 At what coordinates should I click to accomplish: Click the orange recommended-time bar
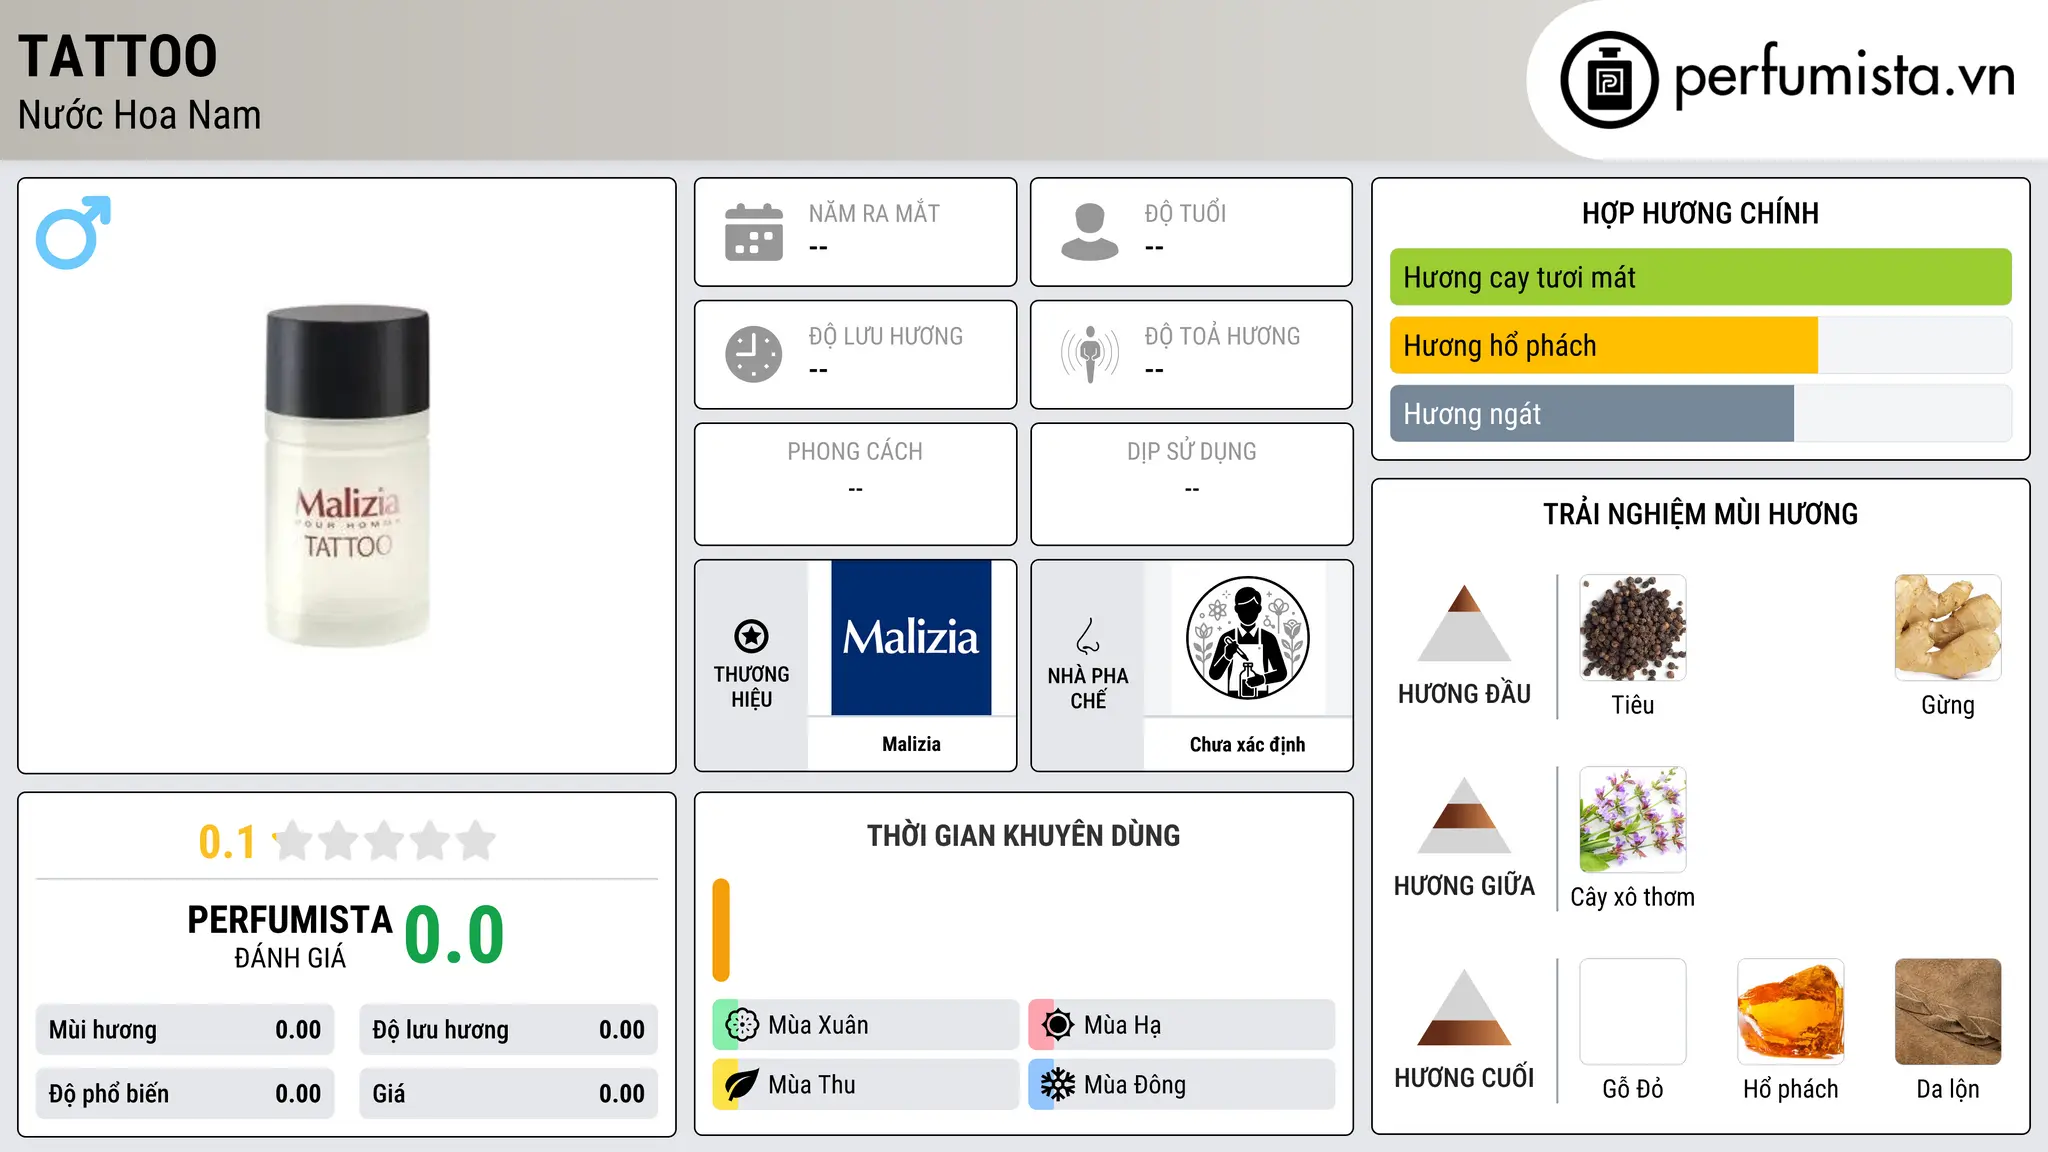[721, 930]
